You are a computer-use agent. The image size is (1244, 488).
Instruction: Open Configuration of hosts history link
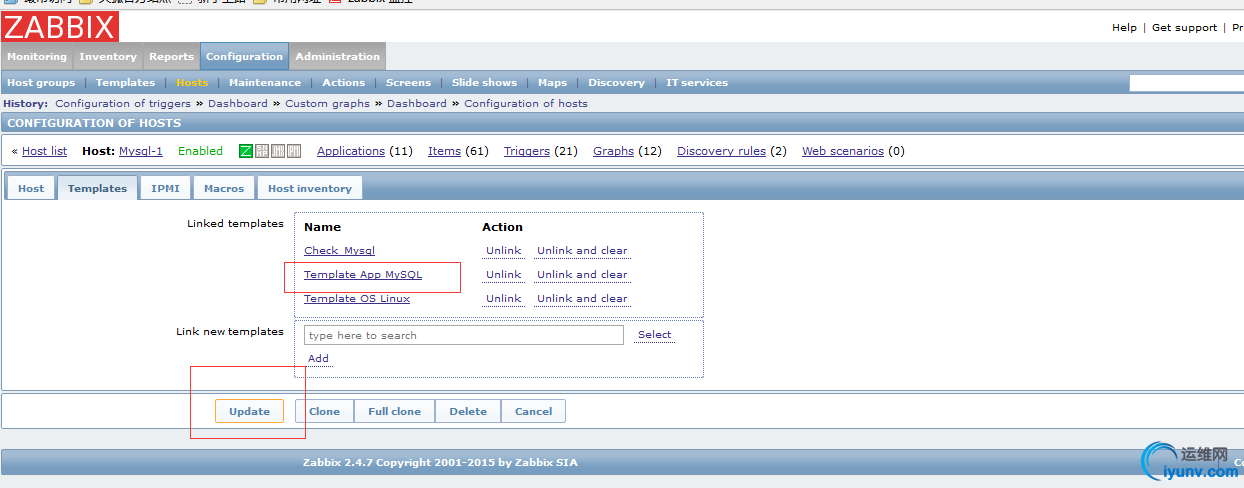coord(526,103)
